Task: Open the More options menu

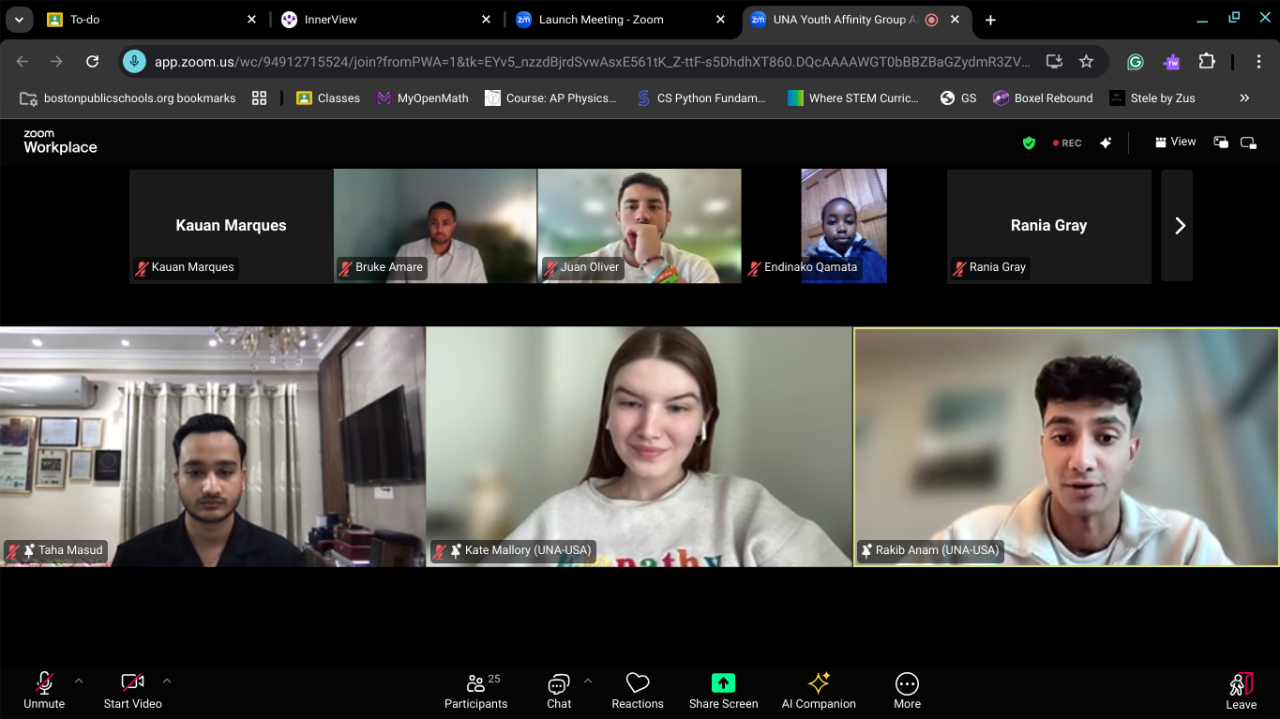Action: [x=907, y=690]
